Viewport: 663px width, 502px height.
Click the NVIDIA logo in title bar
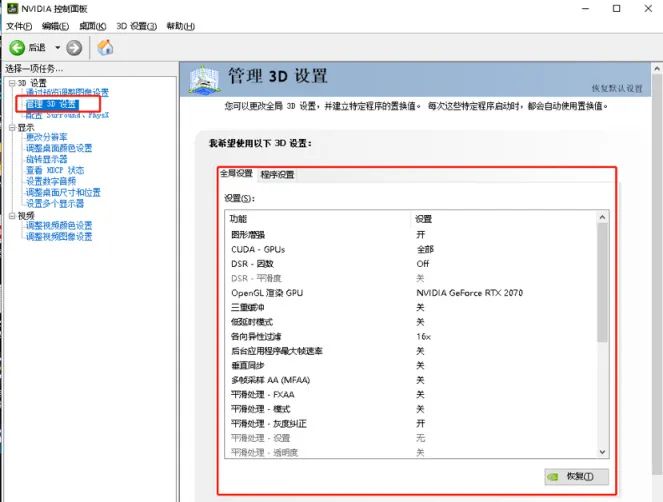(x=10, y=8)
